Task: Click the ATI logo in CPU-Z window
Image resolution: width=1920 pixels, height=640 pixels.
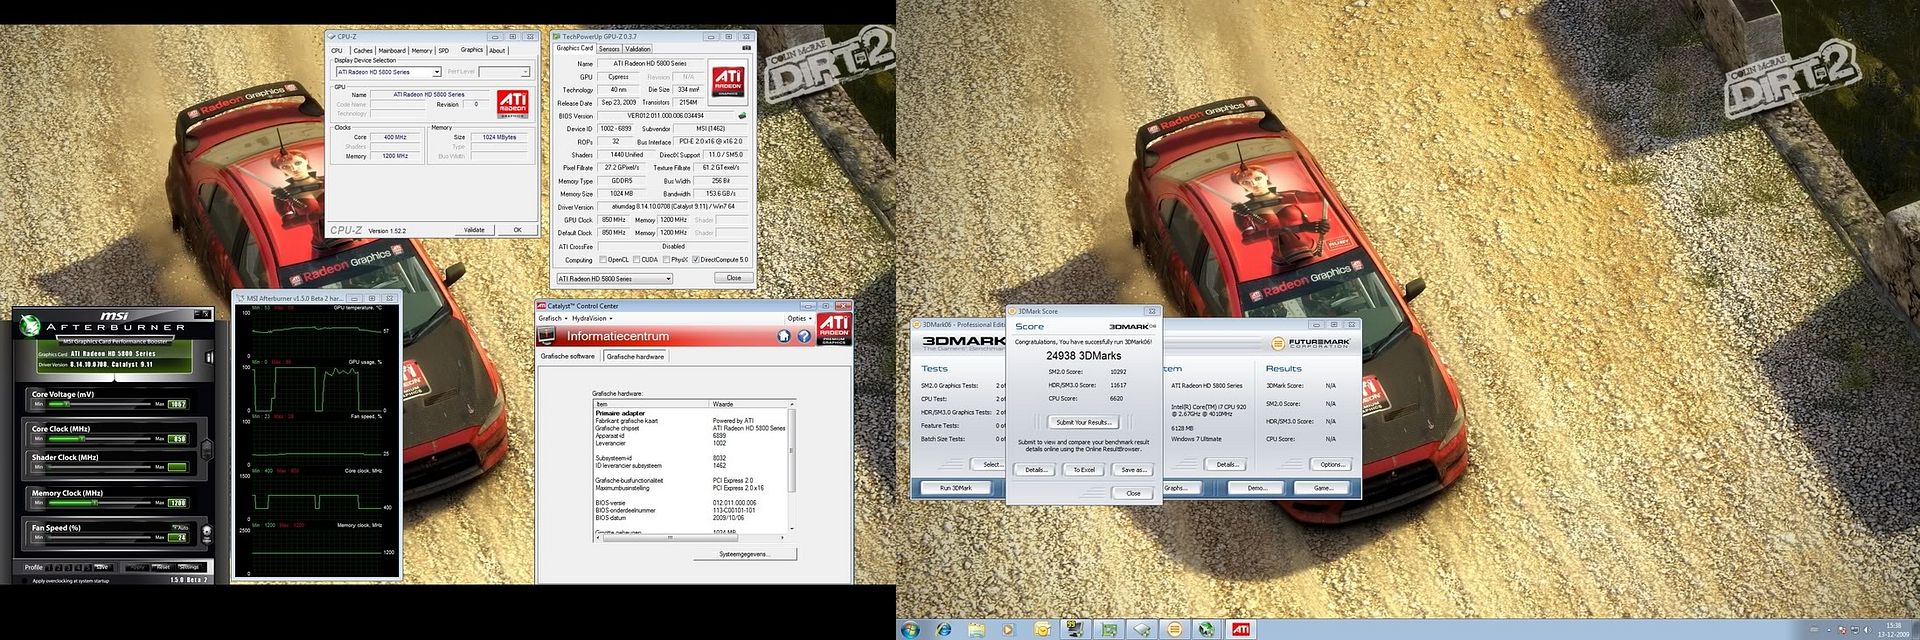Action: (x=513, y=103)
